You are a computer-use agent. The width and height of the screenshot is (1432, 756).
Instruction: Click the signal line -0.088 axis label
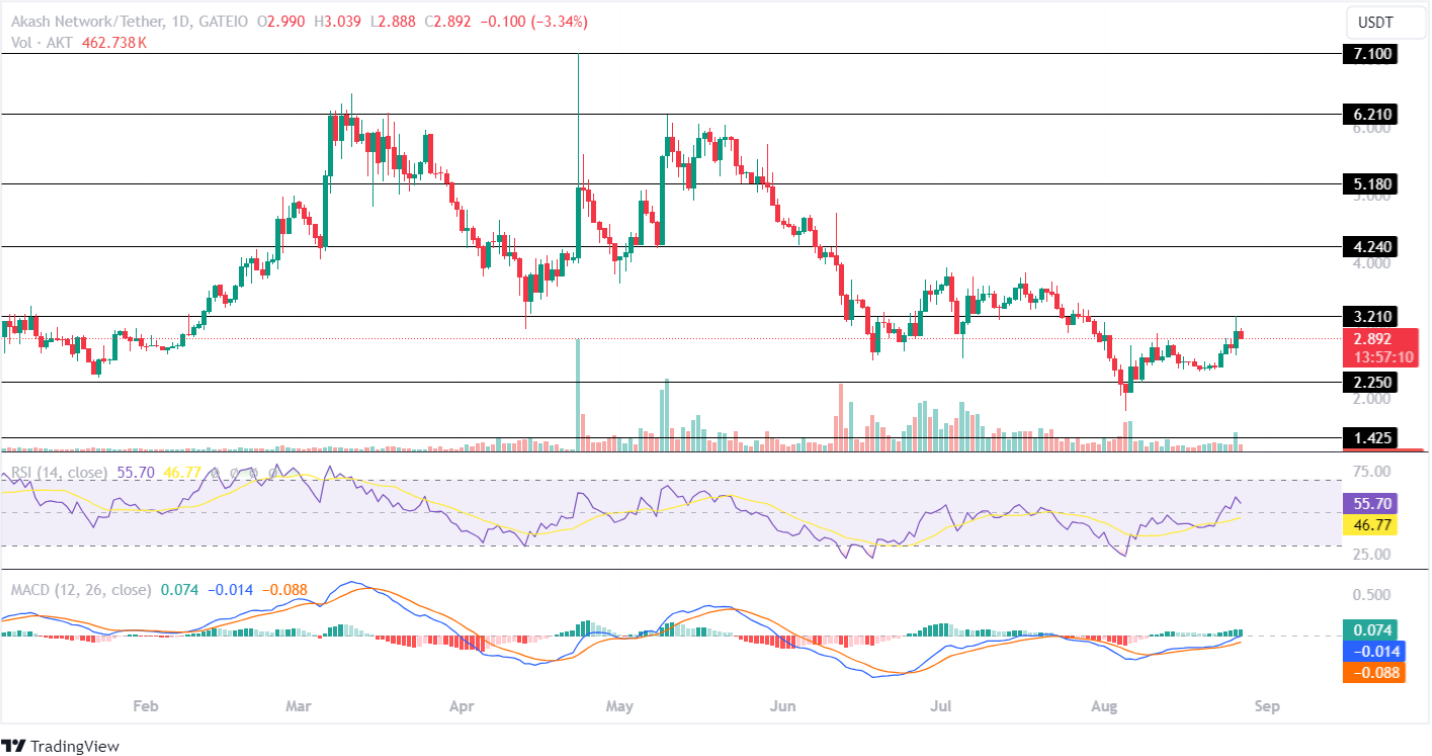pyautogui.click(x=1373, y=672)
